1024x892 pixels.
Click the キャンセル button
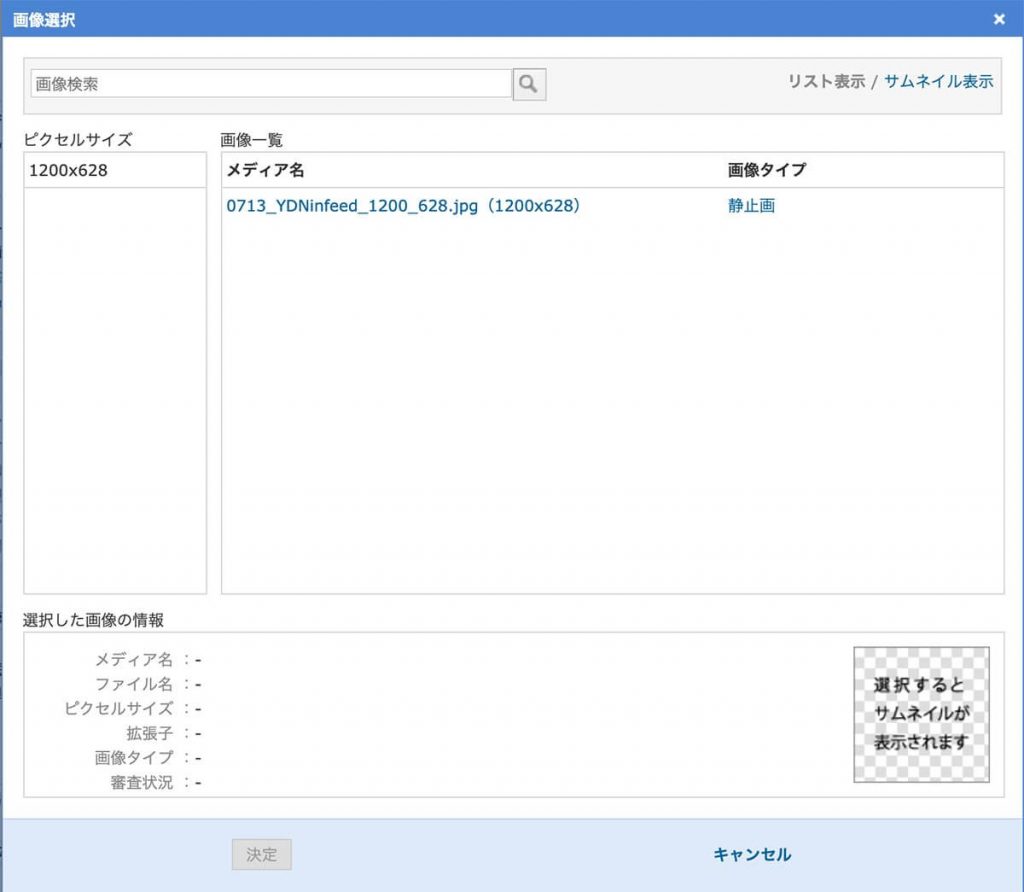[x=752, y=854]
